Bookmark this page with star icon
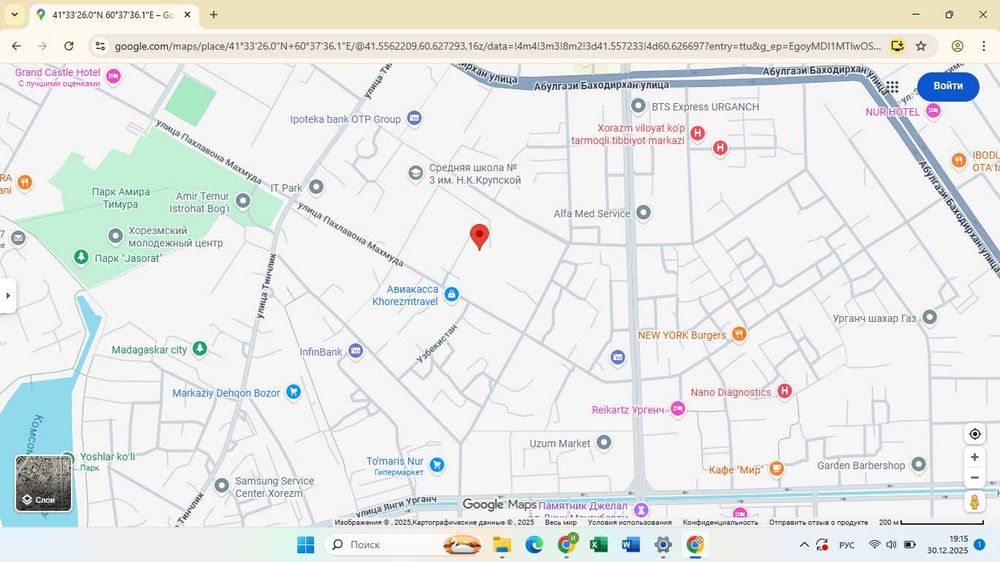 [921, 46]
